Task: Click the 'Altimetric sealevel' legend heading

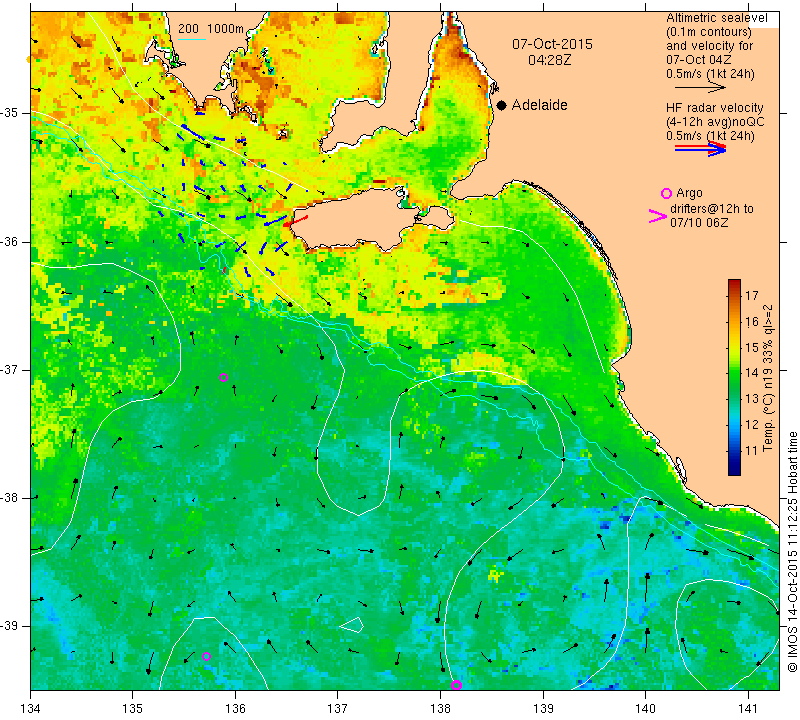Action: point(716,18)
